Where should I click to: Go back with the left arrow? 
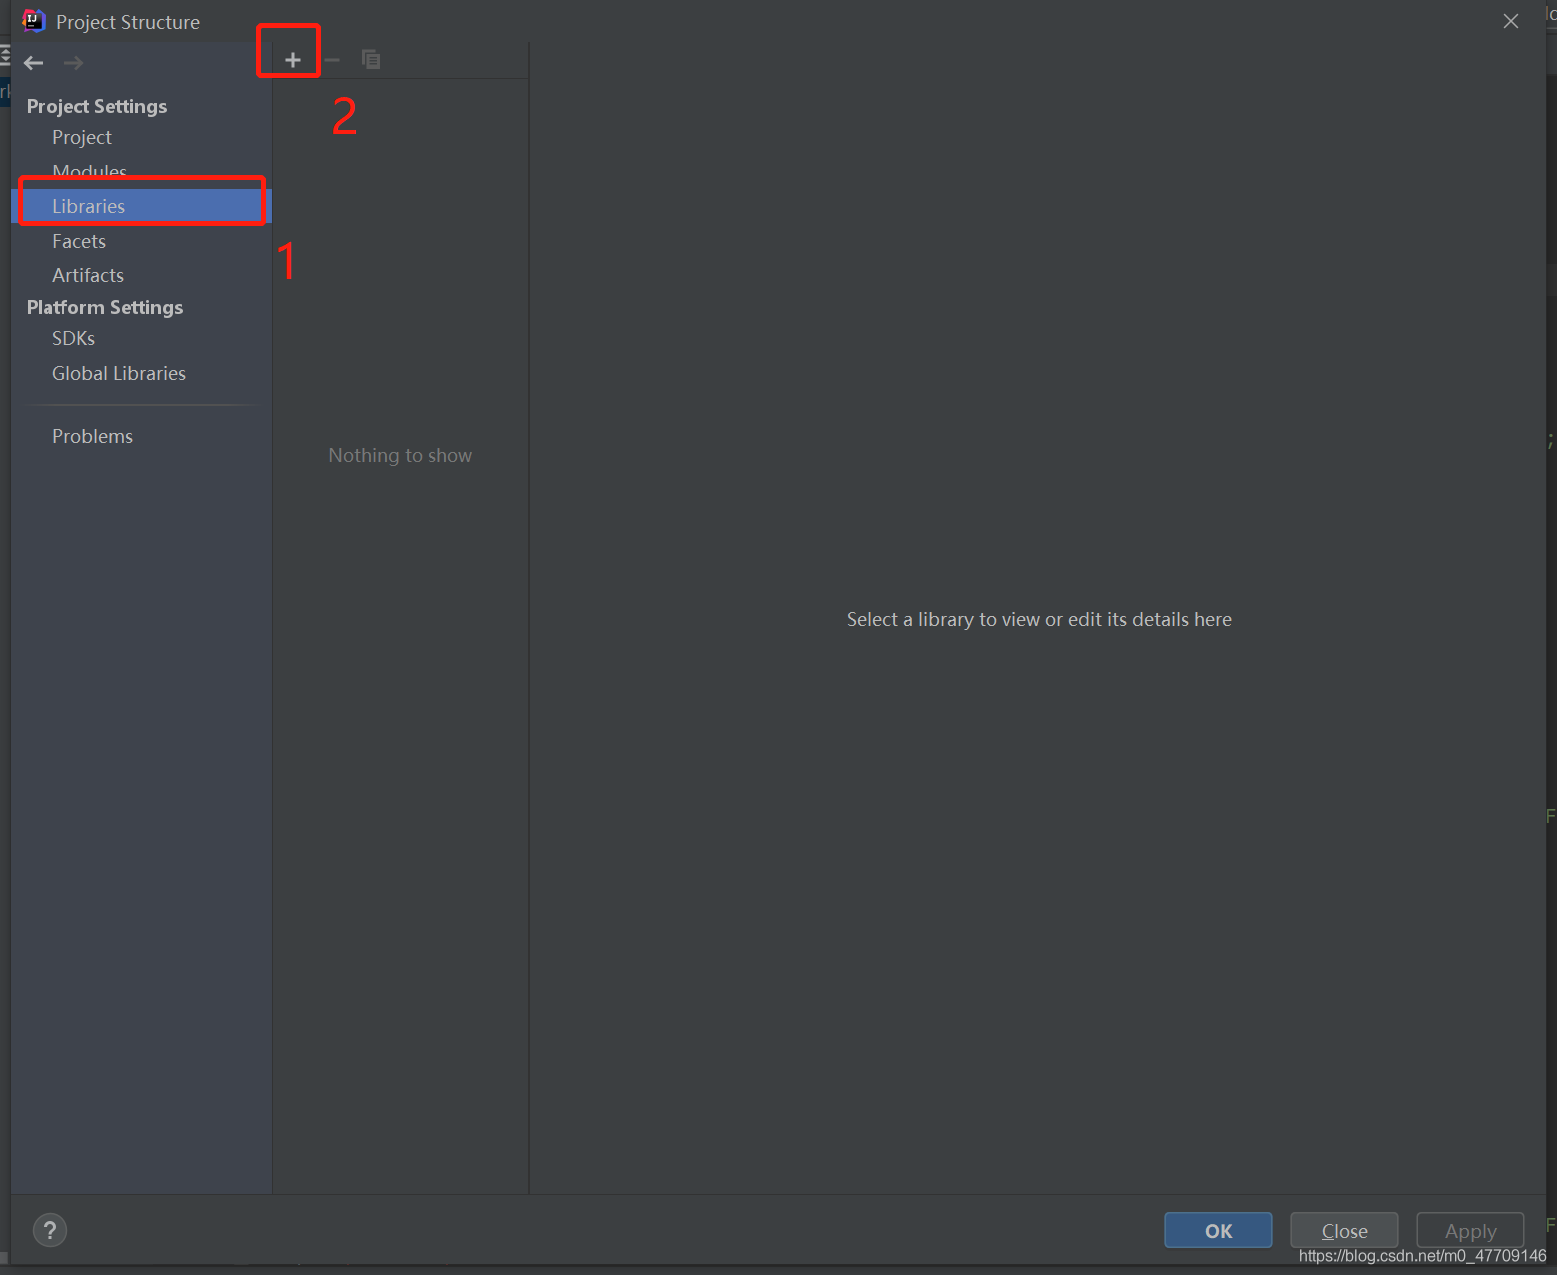pyautogui.click(x=34, y=63)
